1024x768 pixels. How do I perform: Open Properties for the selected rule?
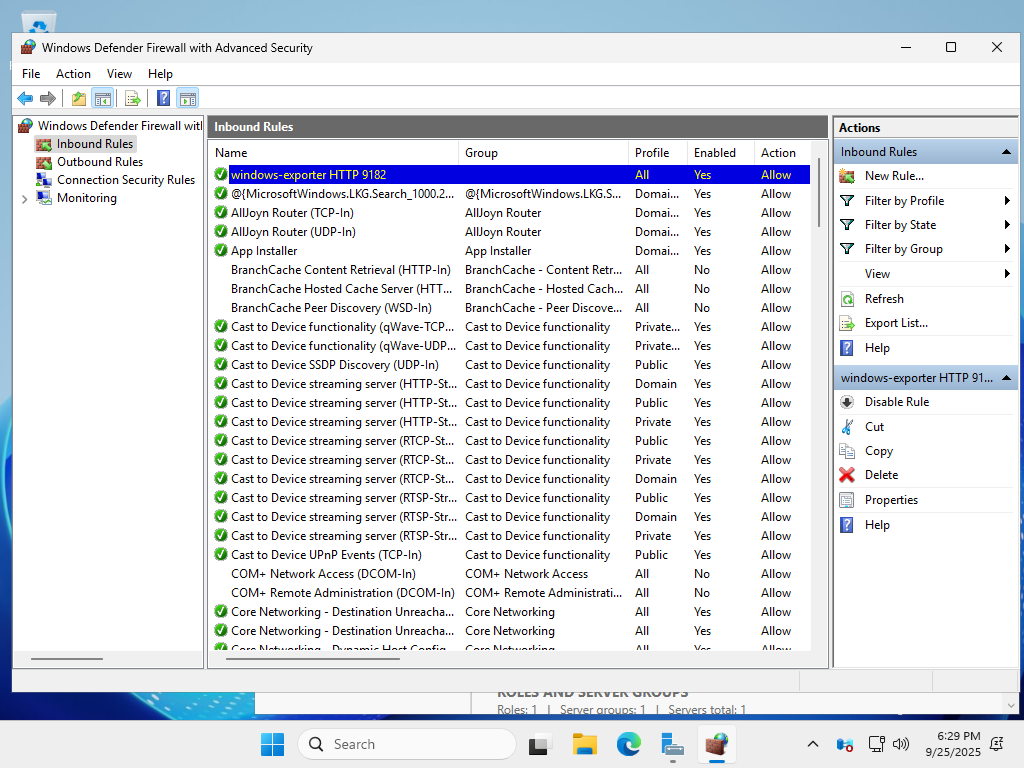pyautogui.click(x=890, y=500)
